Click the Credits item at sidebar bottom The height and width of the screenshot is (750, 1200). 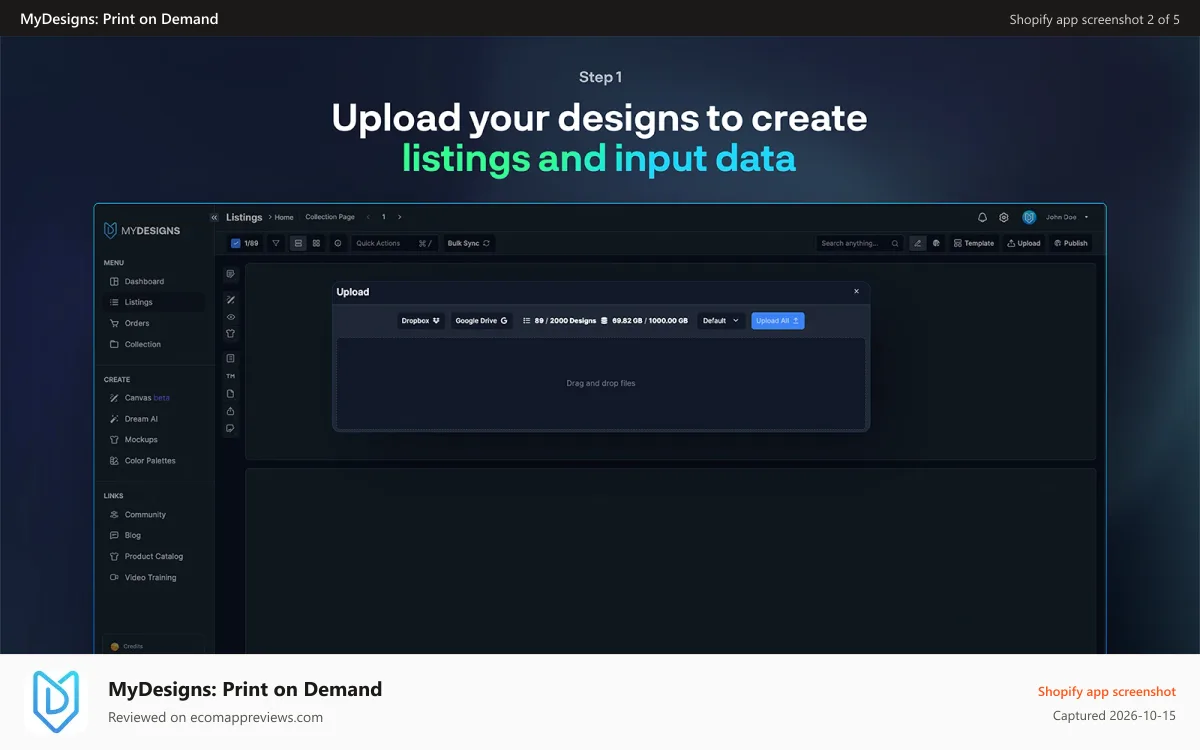[153, 646]
